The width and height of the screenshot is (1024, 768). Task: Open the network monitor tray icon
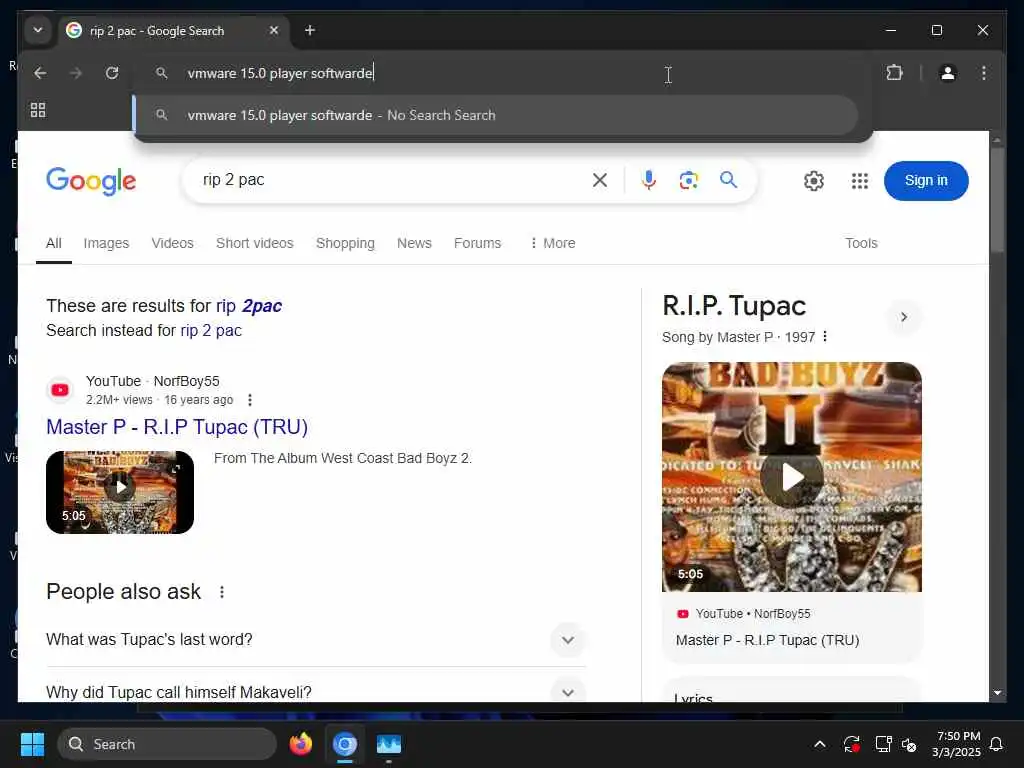click(883, 744)
